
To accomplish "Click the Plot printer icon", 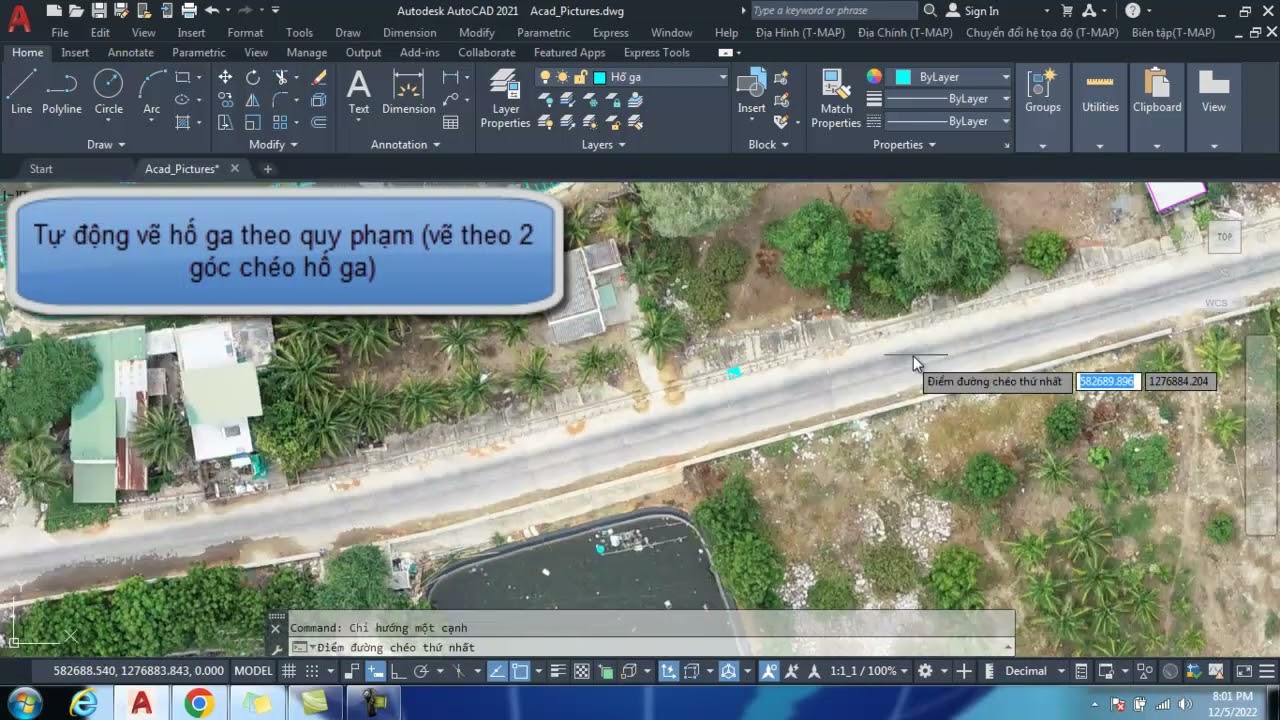I will (x=189, y=11).
